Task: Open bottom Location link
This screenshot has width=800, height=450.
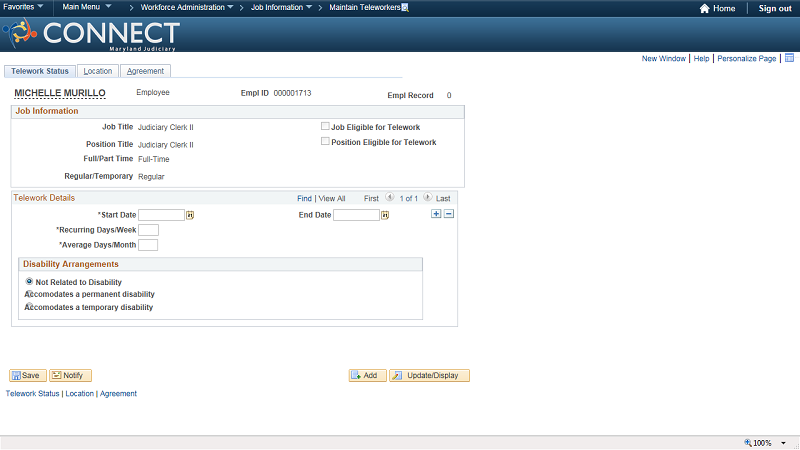Action: [80, 393]
